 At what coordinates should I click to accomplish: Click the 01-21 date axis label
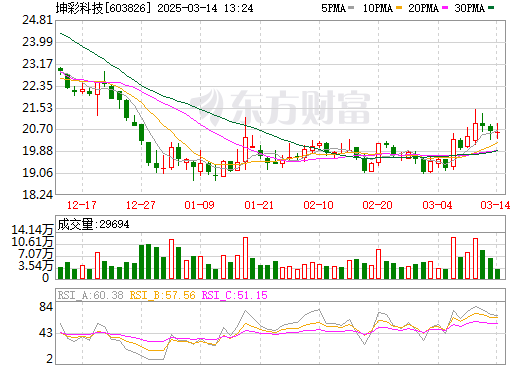click(x=259, y=205)
